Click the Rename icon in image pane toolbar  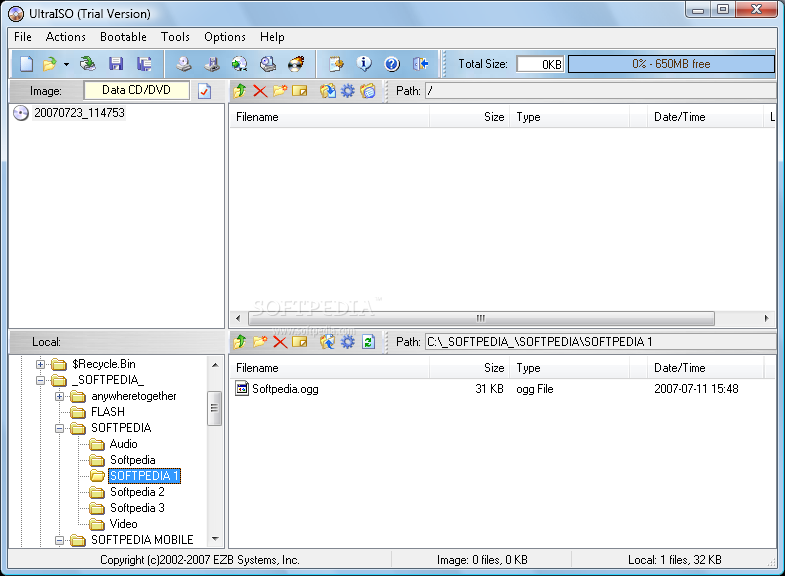coord(300,91)
